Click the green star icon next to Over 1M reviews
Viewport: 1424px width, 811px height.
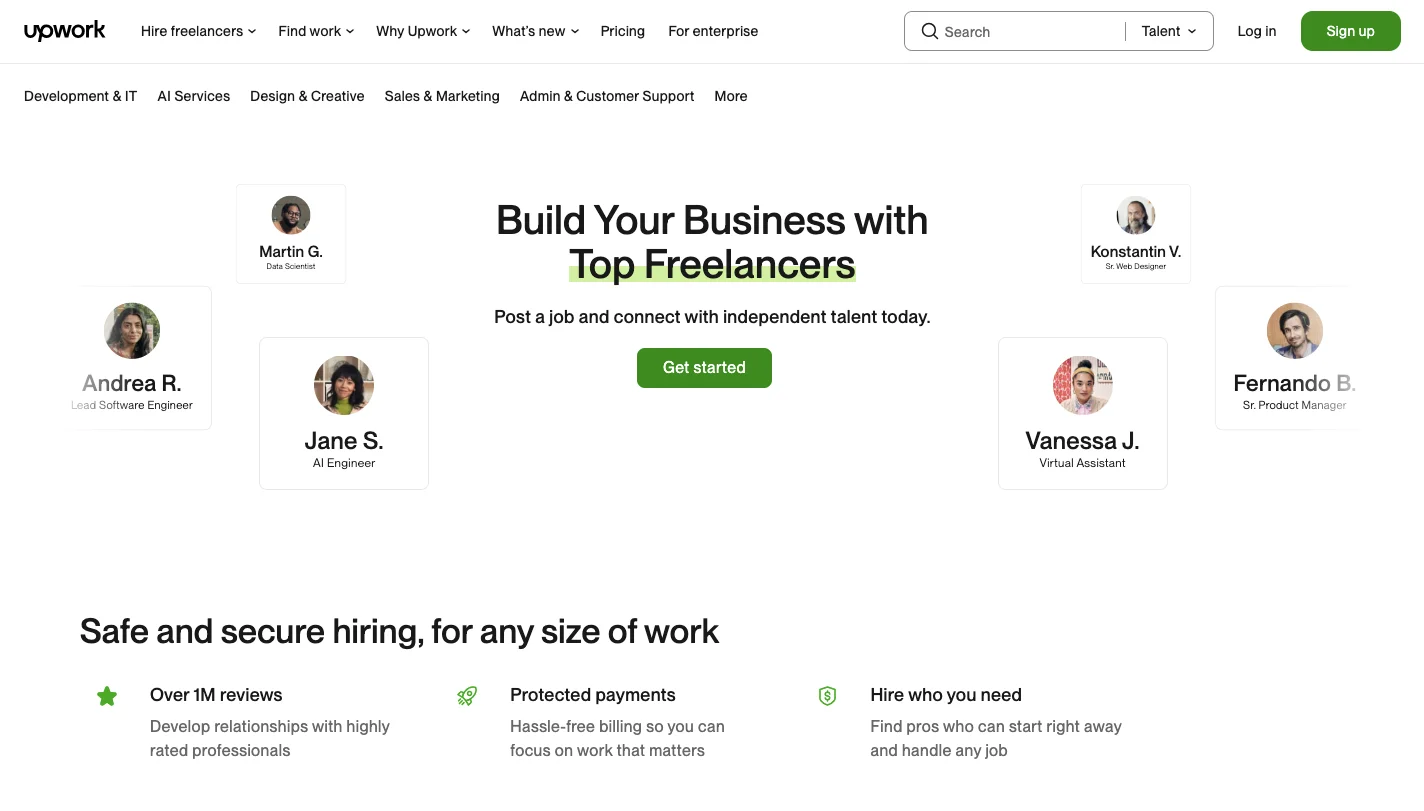[x=107, y=695]
